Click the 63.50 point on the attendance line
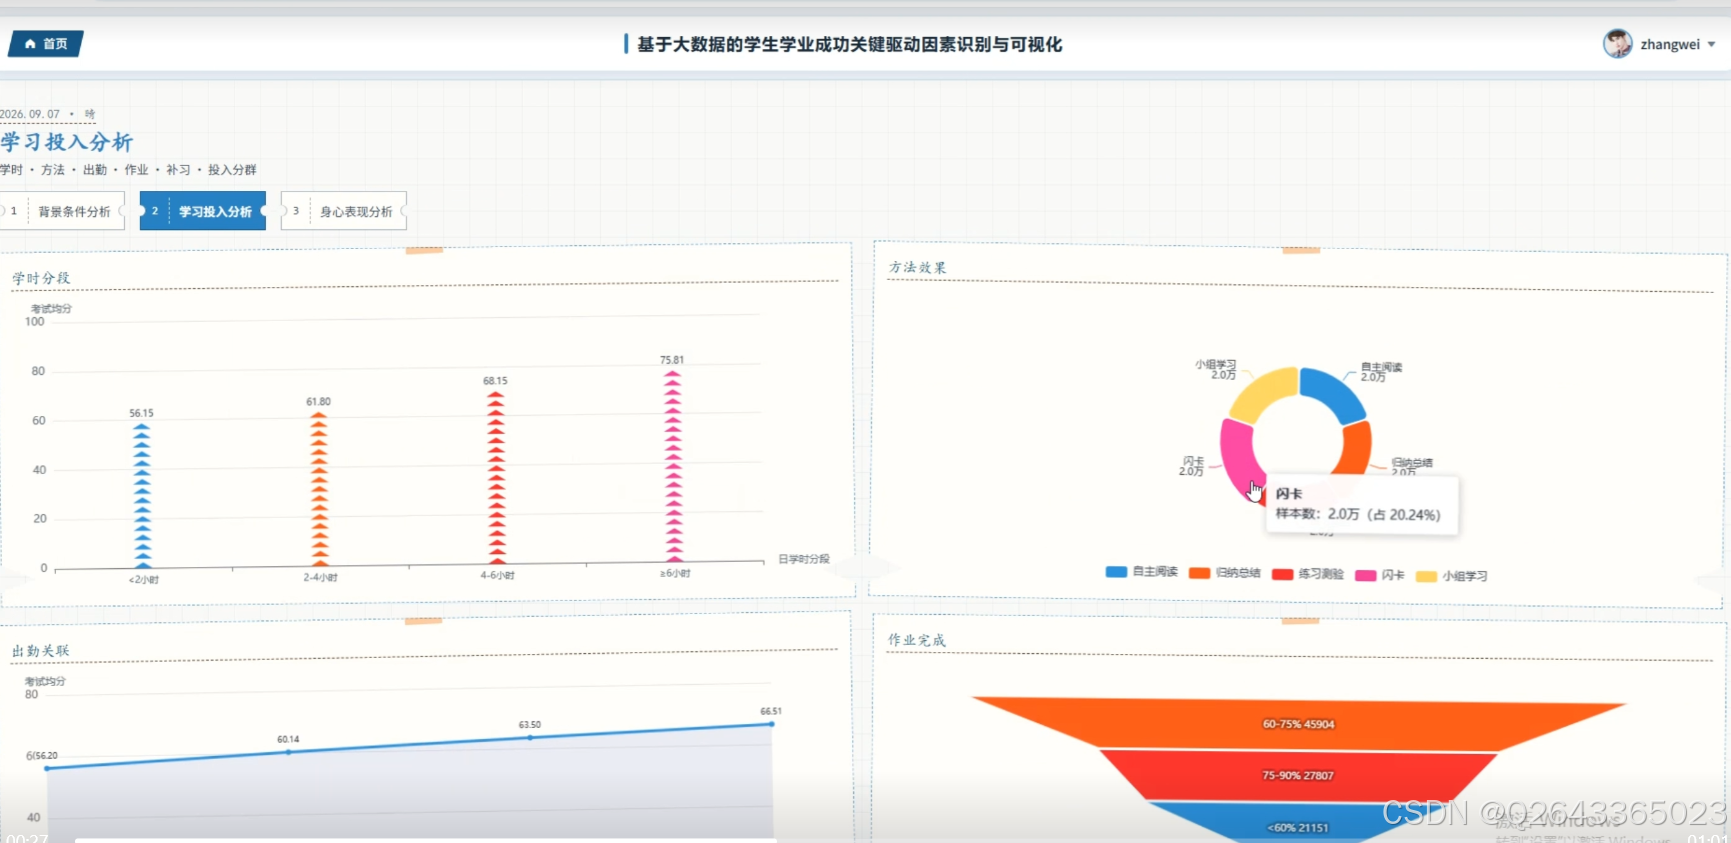 (x=530, y=737)
